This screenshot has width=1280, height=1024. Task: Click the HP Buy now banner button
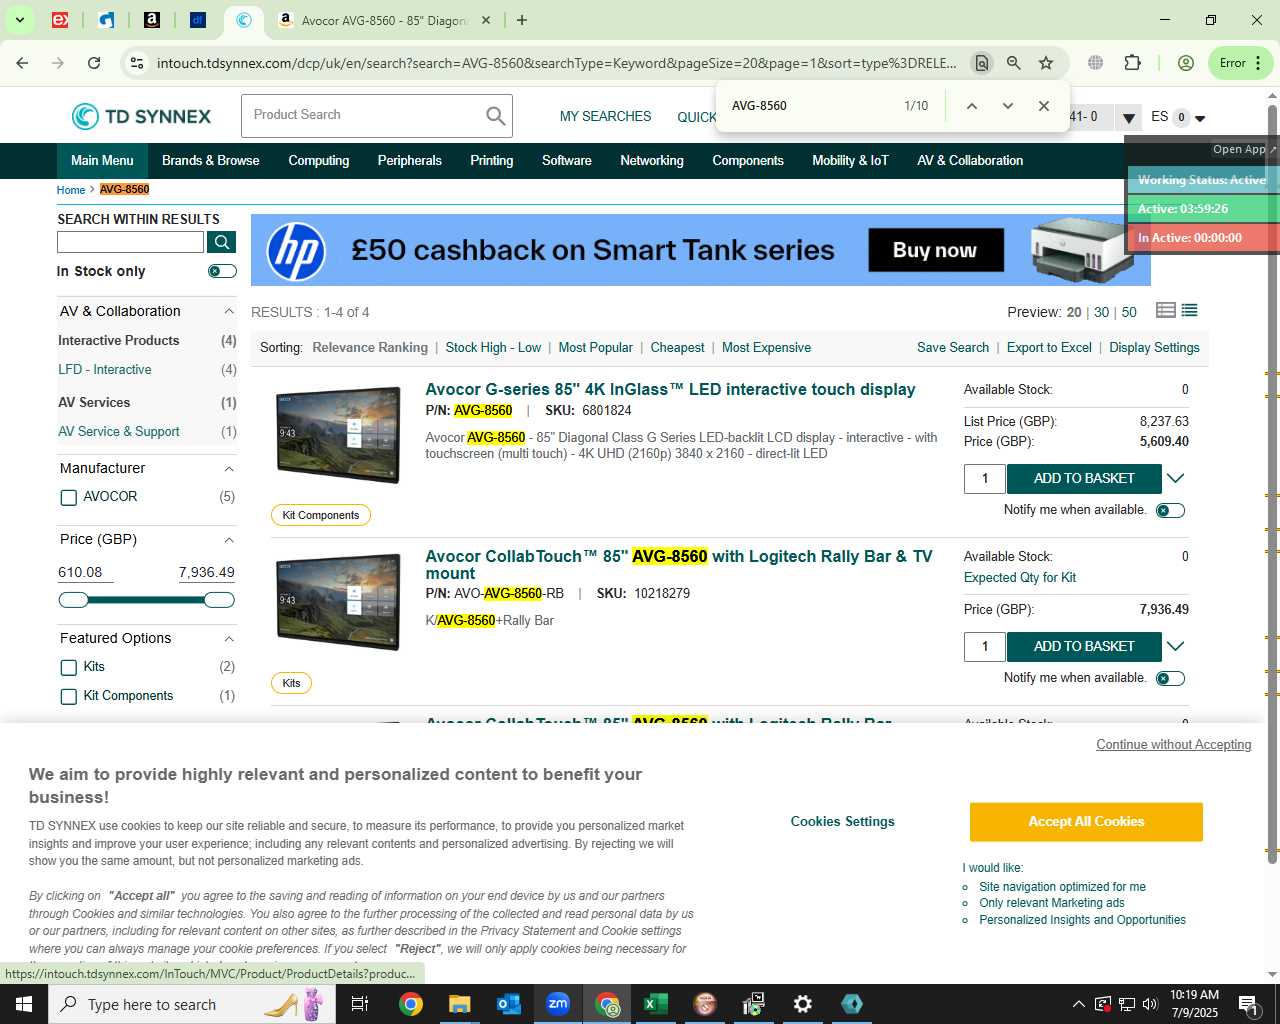(x=935, y=250)
